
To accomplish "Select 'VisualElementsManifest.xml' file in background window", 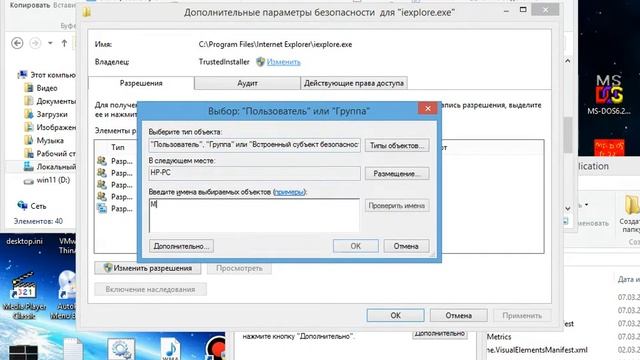I will coord(537,350).
